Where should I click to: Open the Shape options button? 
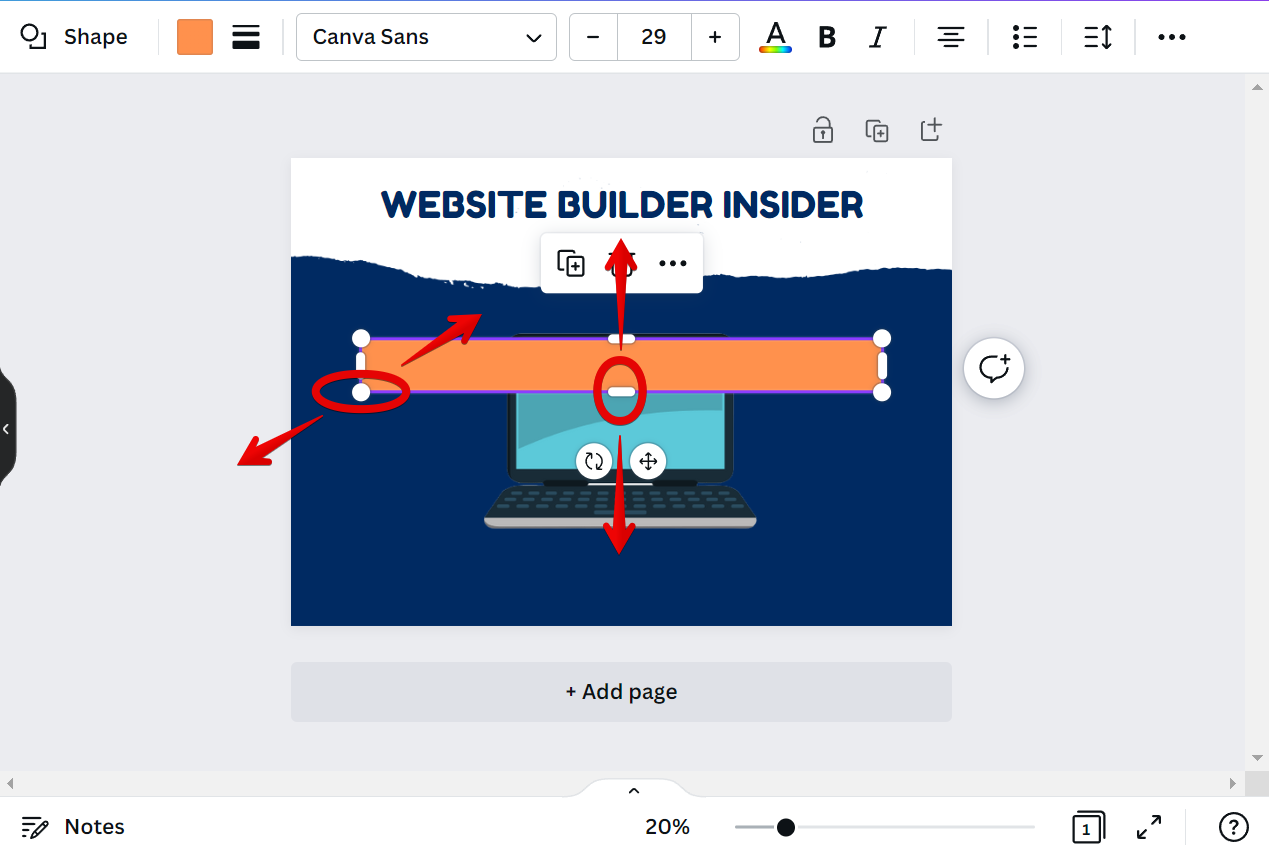coord(74,37)
